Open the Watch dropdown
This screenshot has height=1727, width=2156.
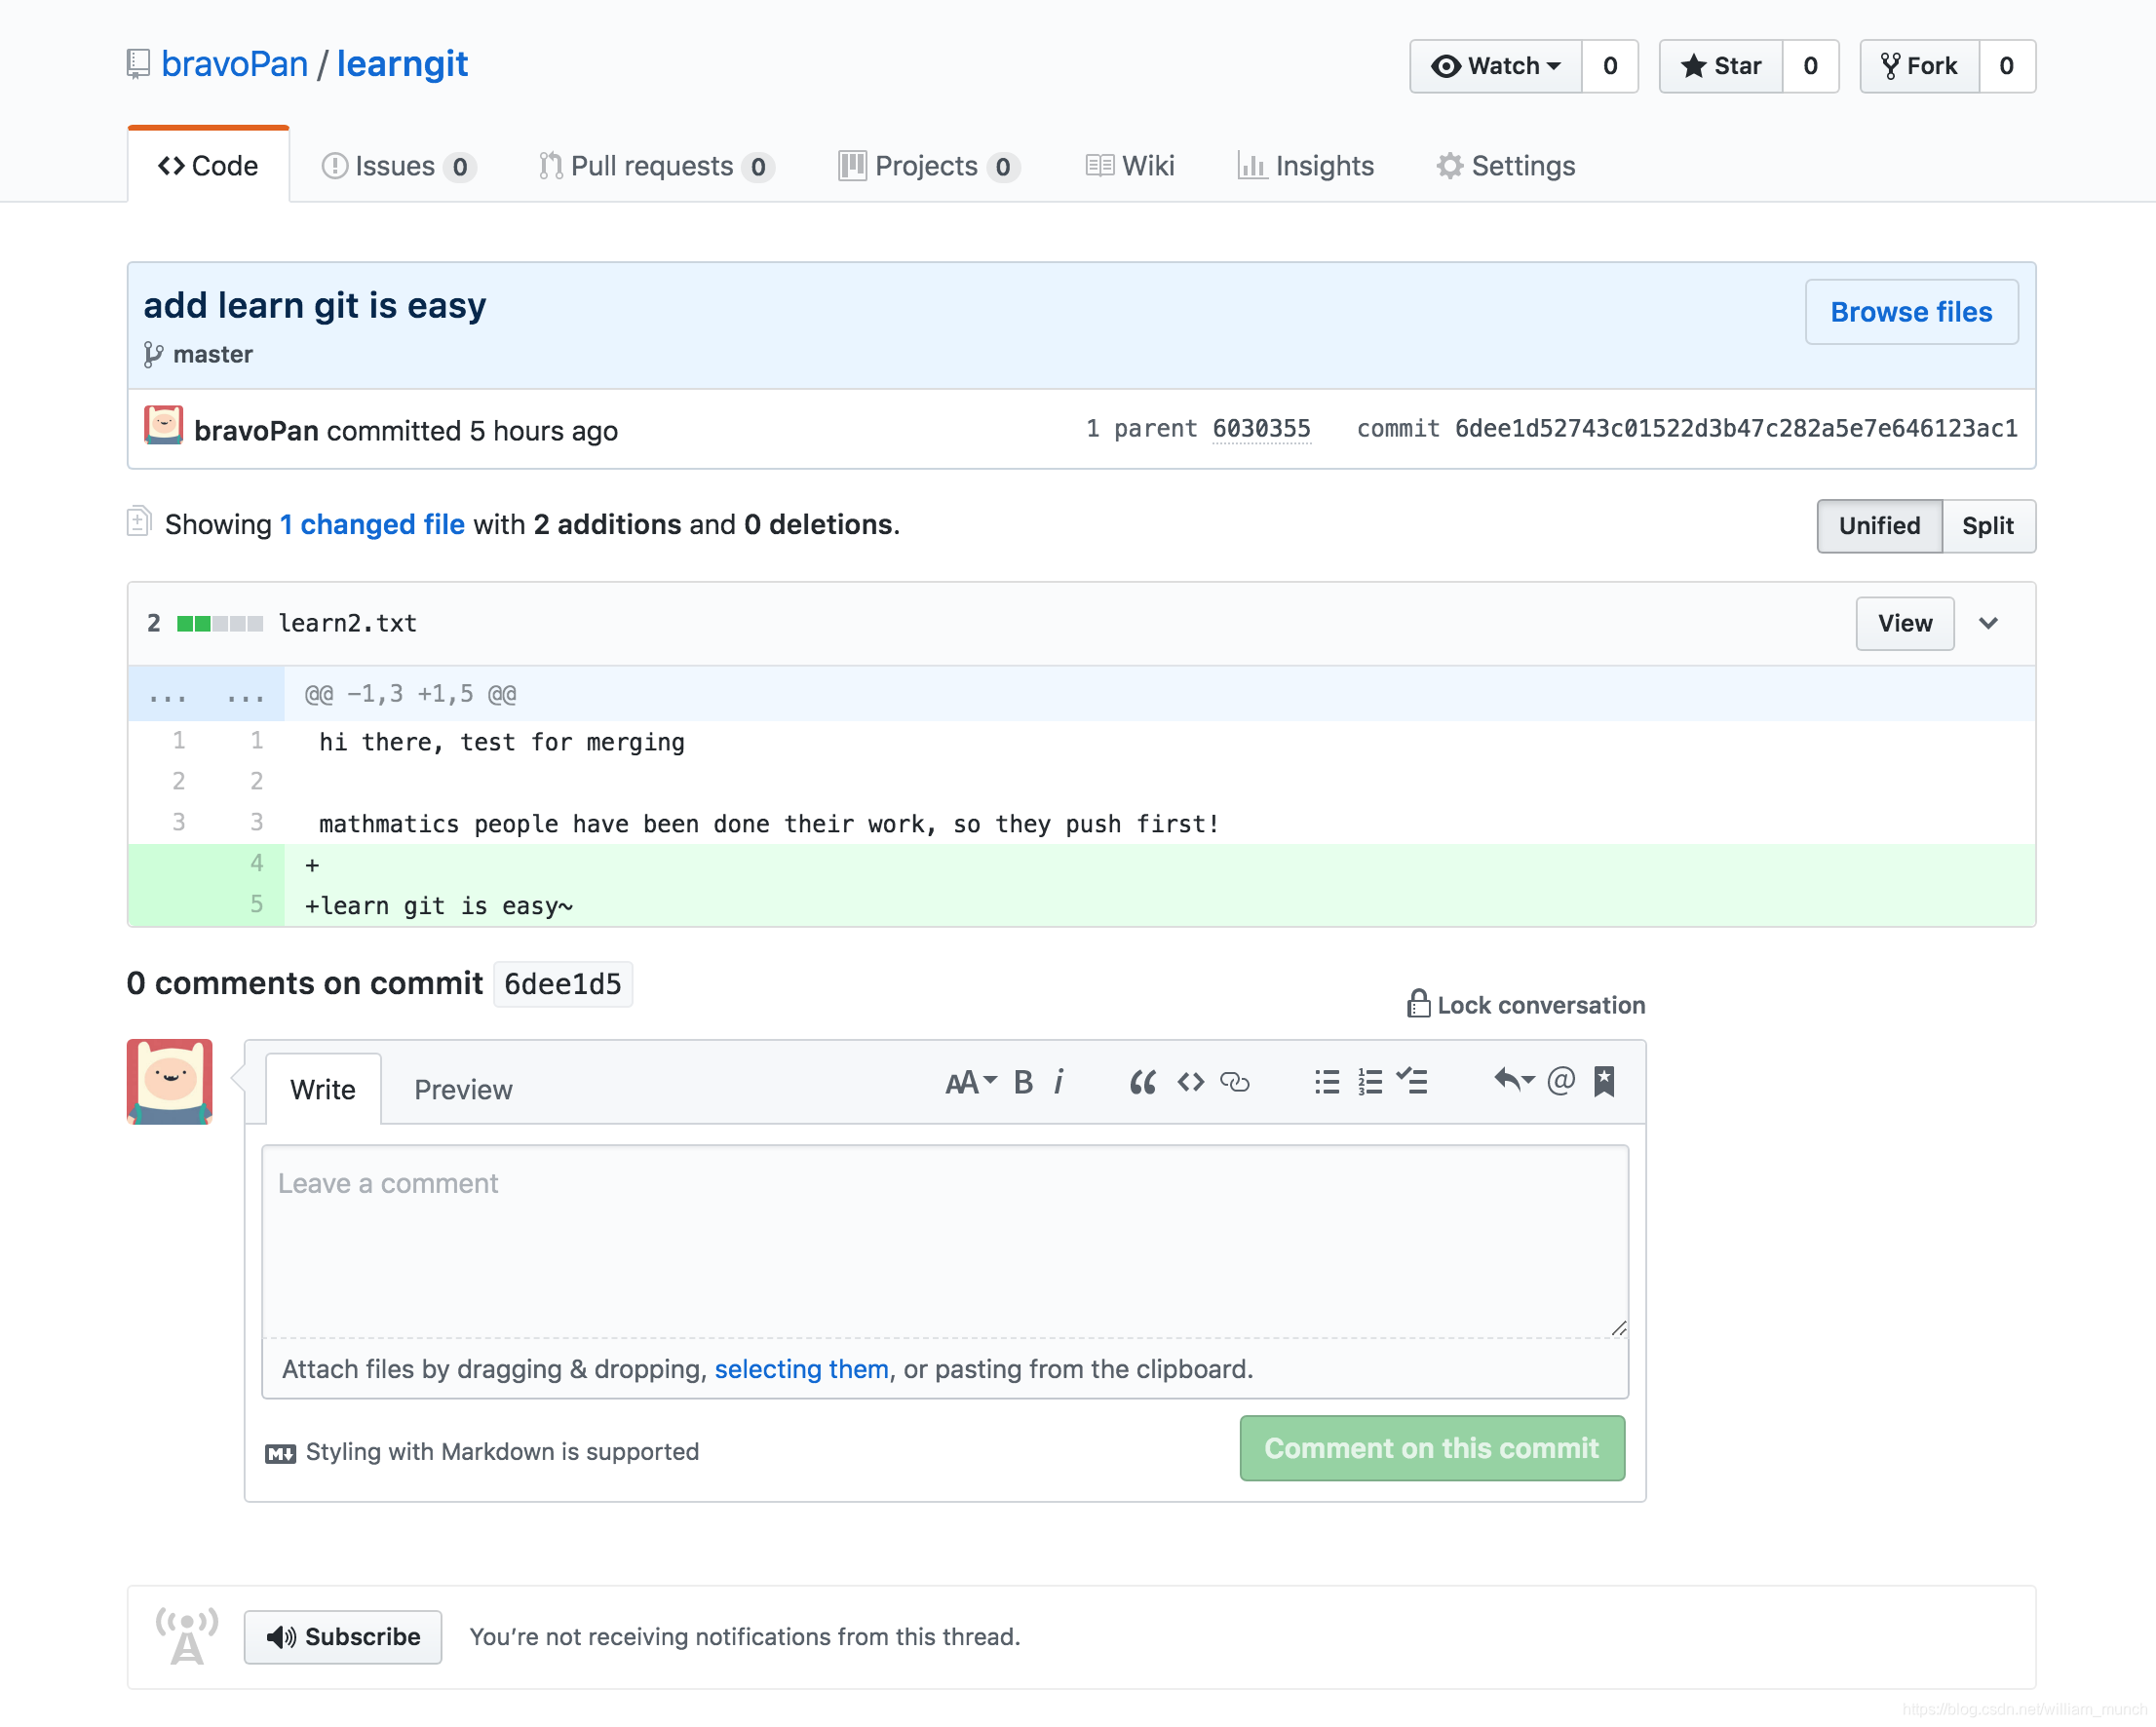click(x=1495, y=66)
